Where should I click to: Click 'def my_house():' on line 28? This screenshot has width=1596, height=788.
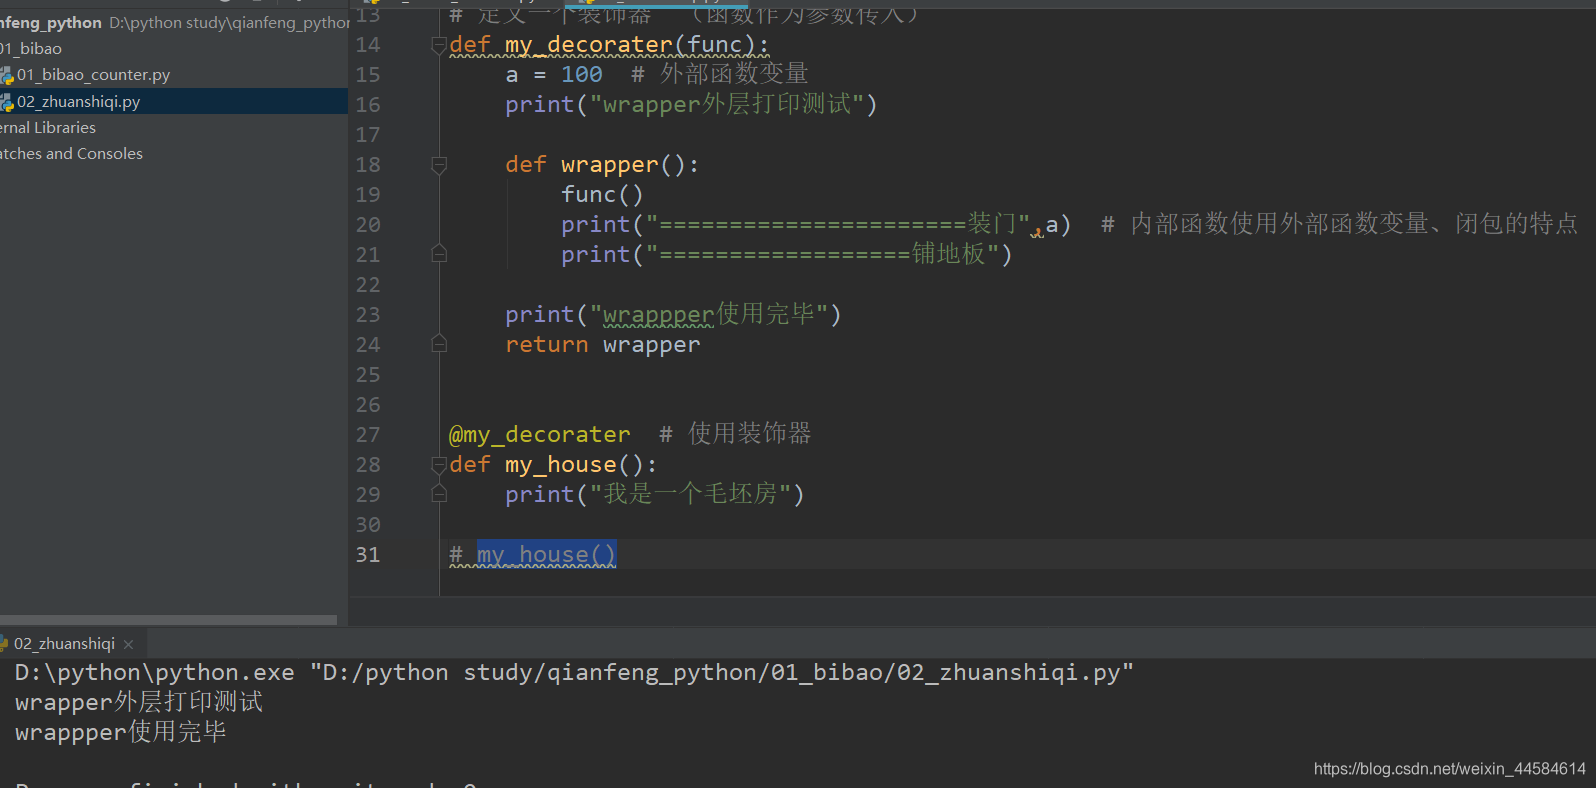tap(553, 465)
